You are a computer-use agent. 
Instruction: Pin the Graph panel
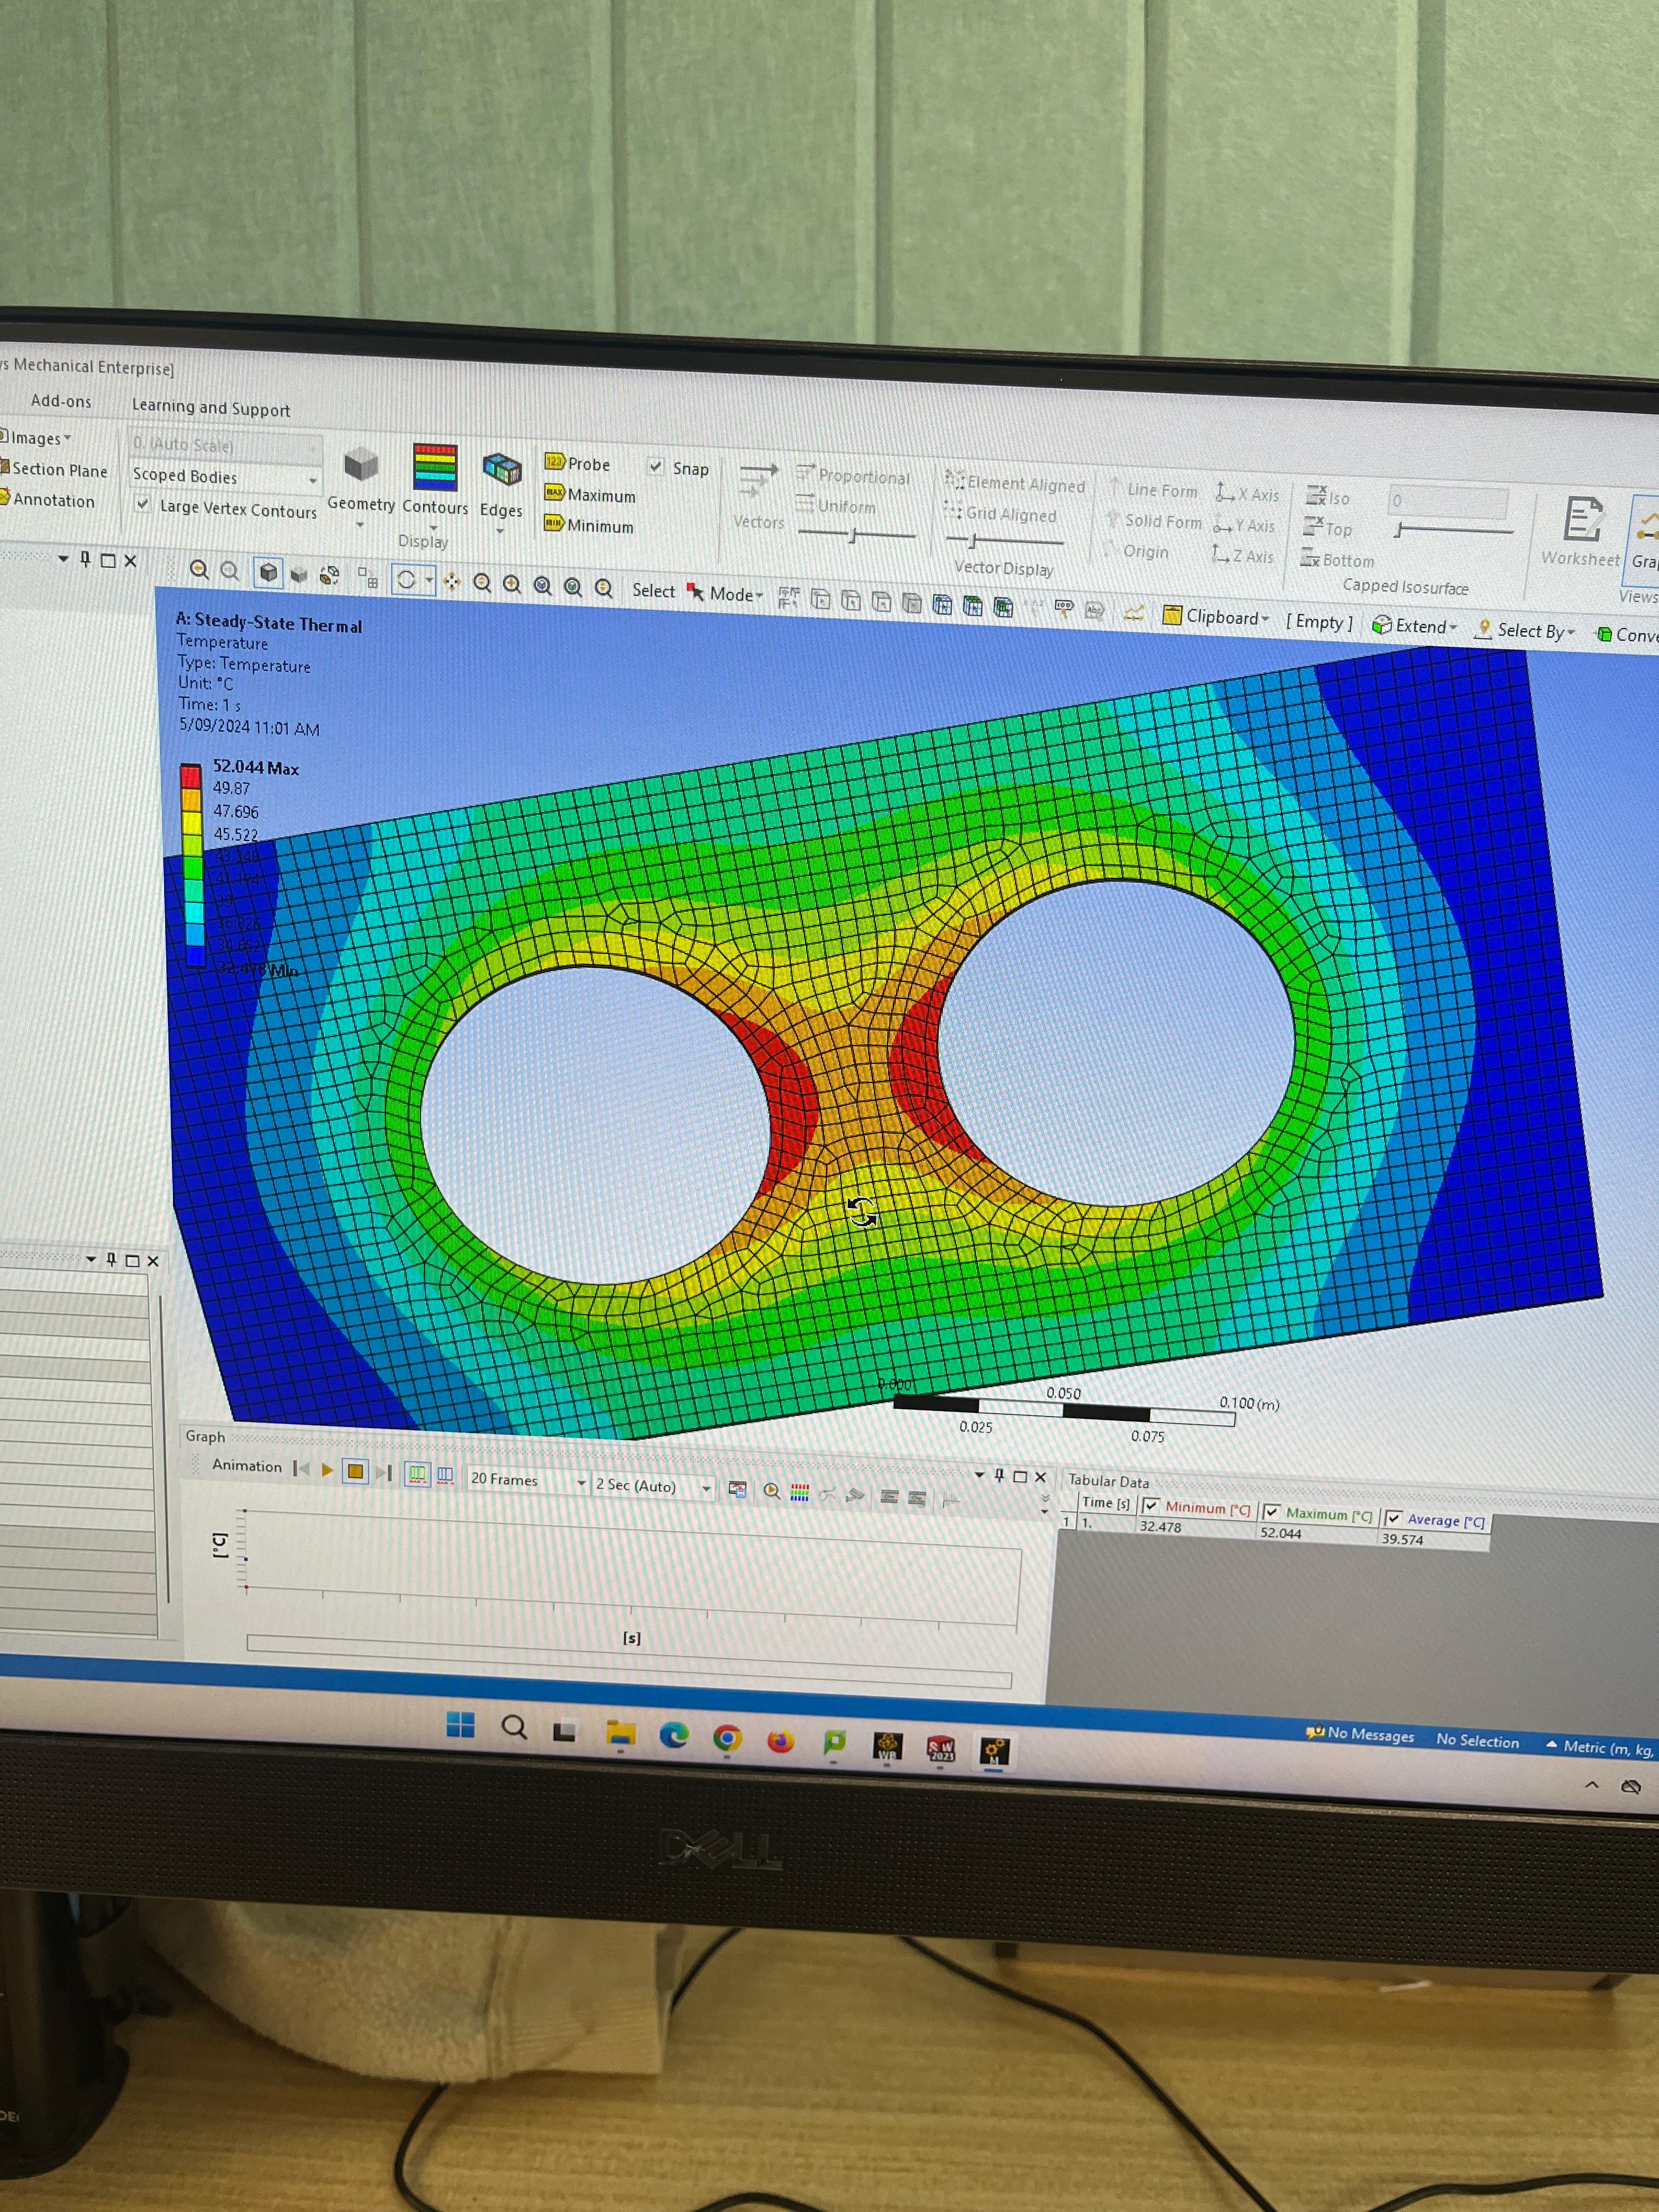click(x=999, y=1475)
